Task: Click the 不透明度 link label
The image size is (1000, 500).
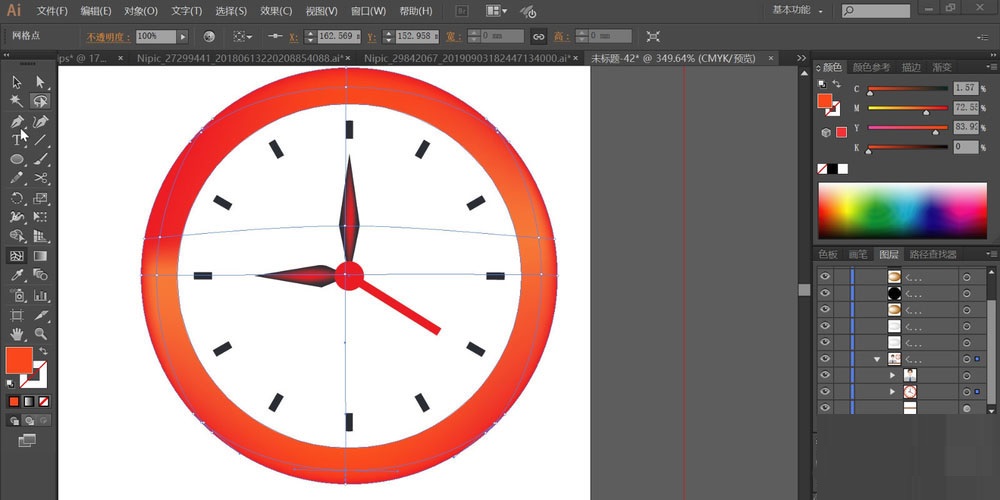Action: pyautogui.click(x=108, y=36)
